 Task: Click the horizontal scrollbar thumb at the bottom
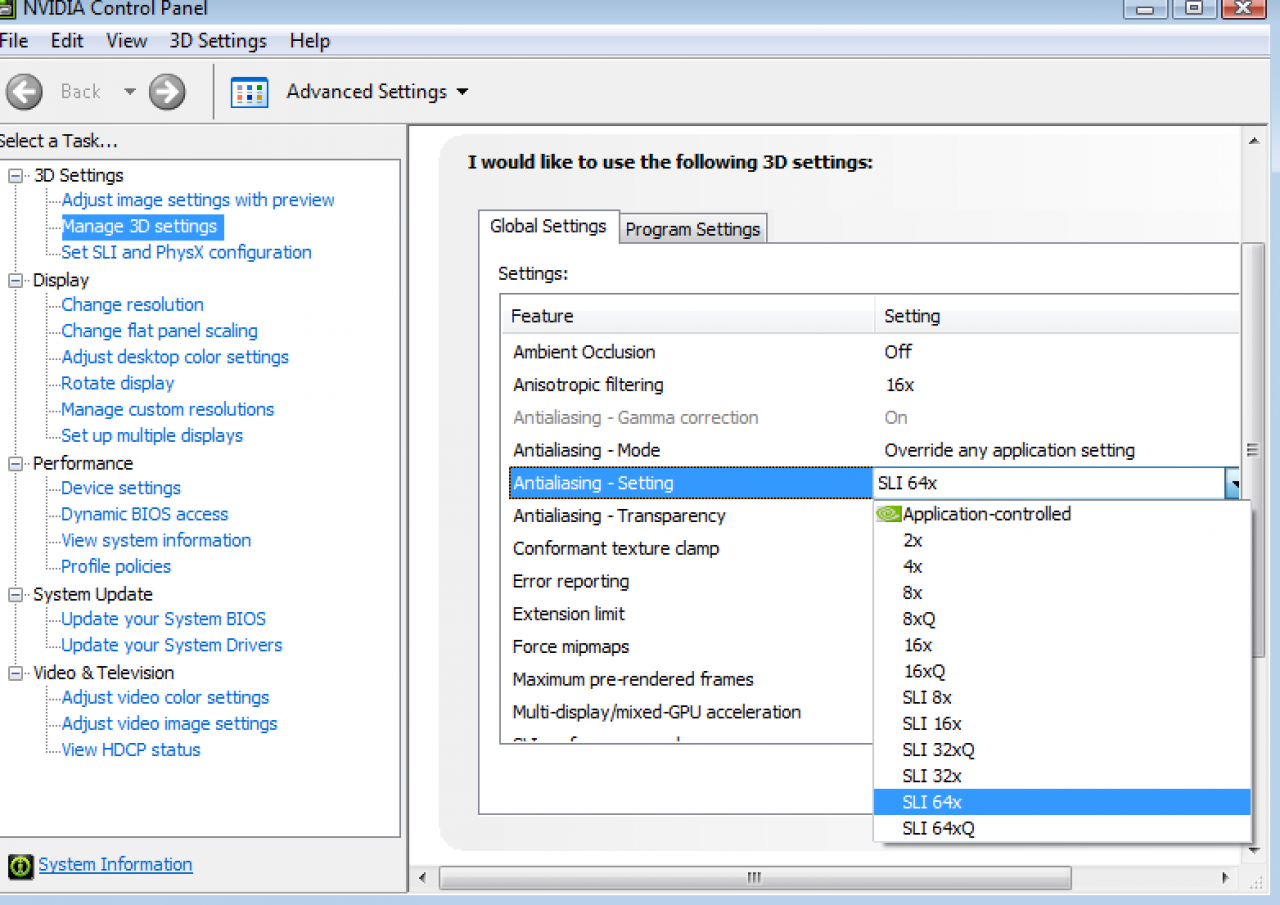pyautogui.click(x=755, y=879)
